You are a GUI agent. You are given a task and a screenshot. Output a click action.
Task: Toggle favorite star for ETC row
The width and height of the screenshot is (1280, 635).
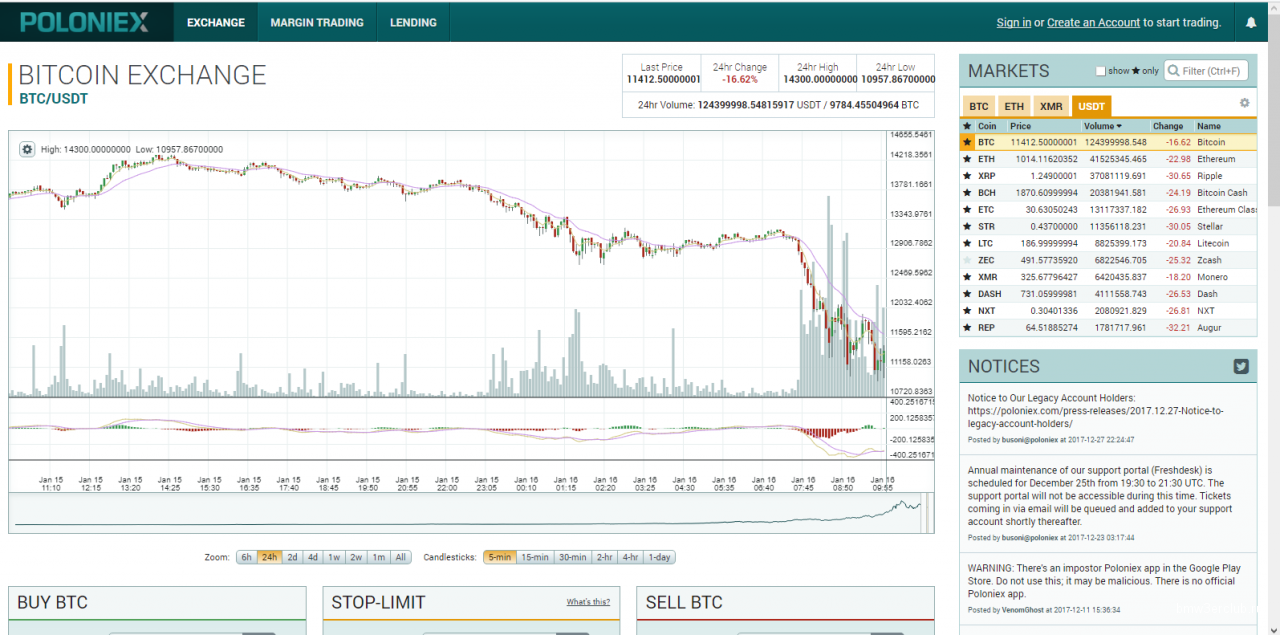click(x=966, y=210)
